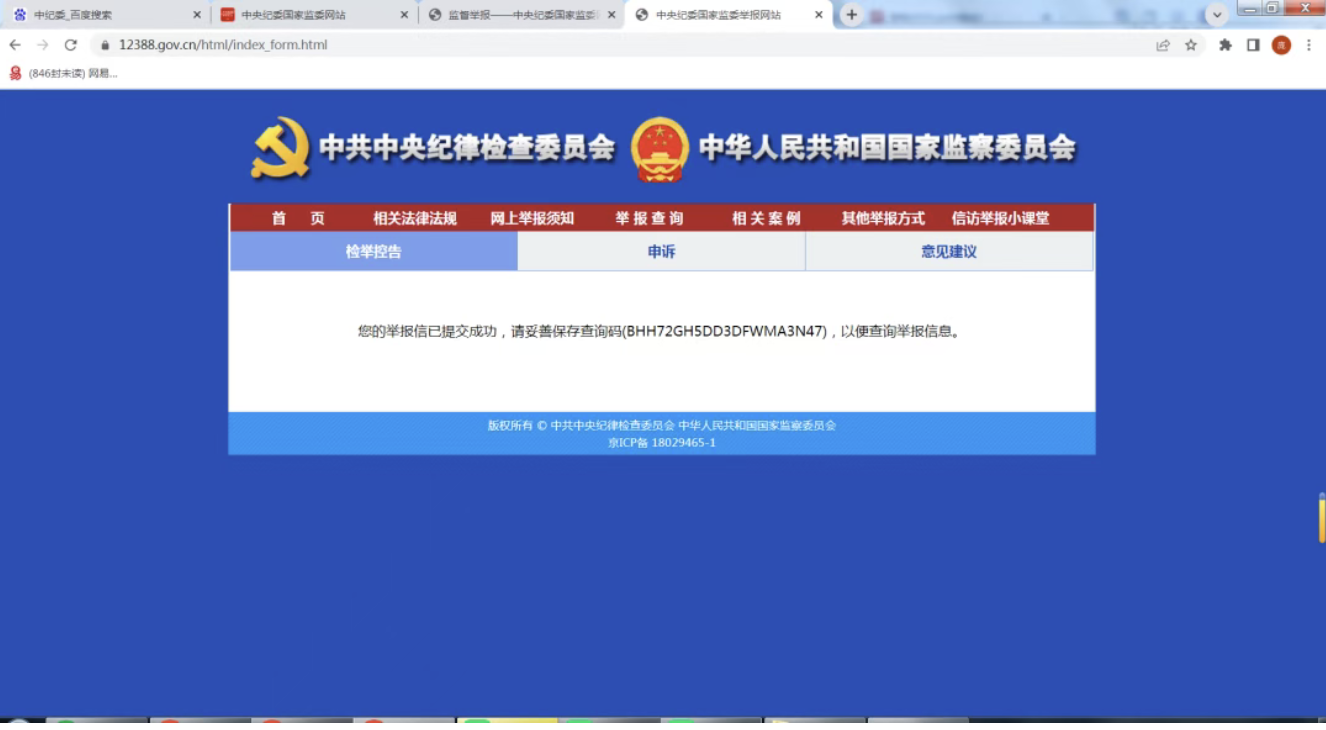Click the national emblem logo
Image resolution: width=1326 pixels, height=730 pixels.
coord(660,149)
